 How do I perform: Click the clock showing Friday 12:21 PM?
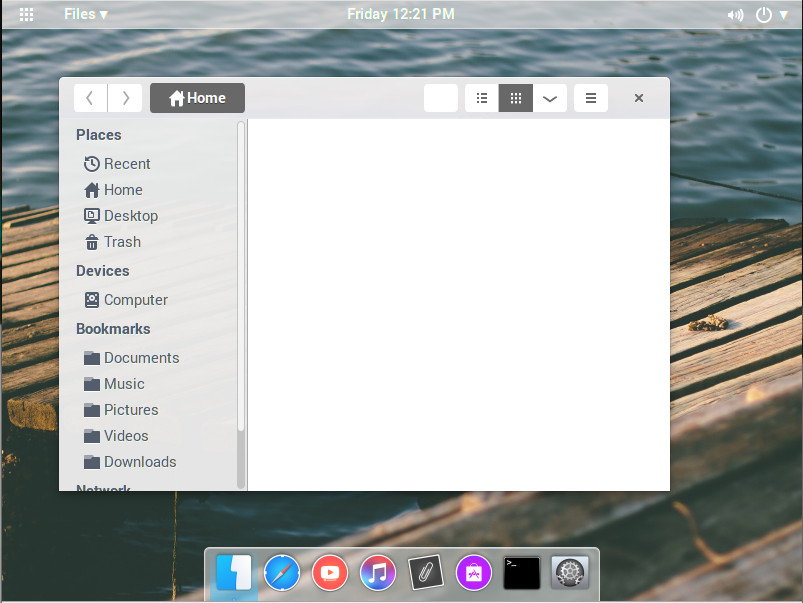pyautogui.click(x=400, y=14)
